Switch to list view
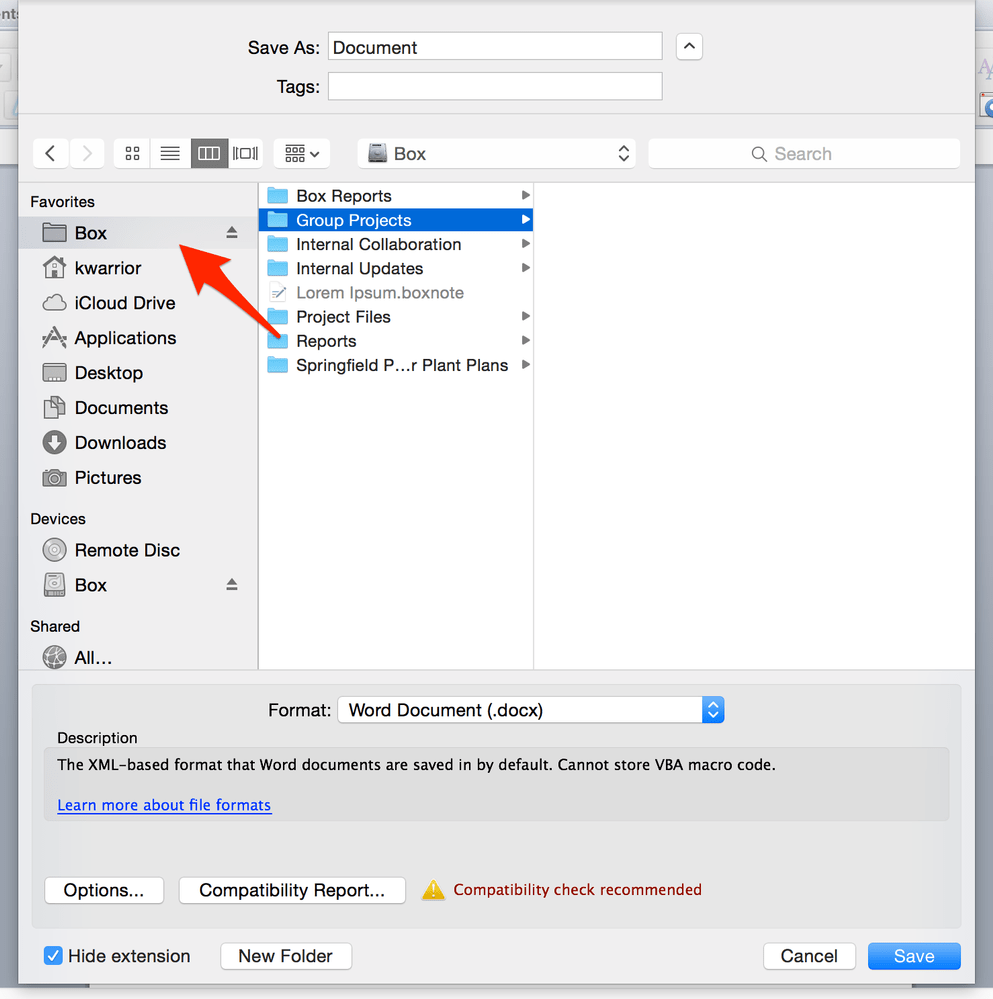The height and width of the screenshot is (999, 993). tap(169, 153)
